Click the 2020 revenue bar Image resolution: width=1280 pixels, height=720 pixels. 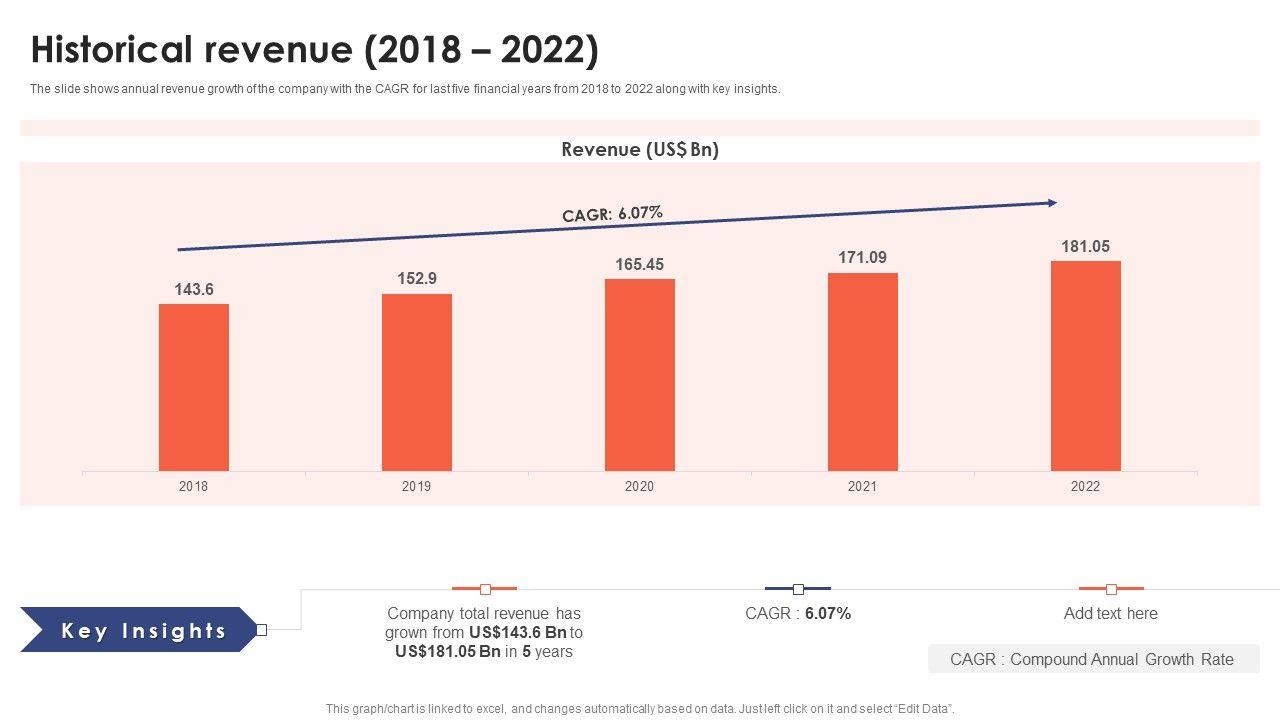(639, 375)
